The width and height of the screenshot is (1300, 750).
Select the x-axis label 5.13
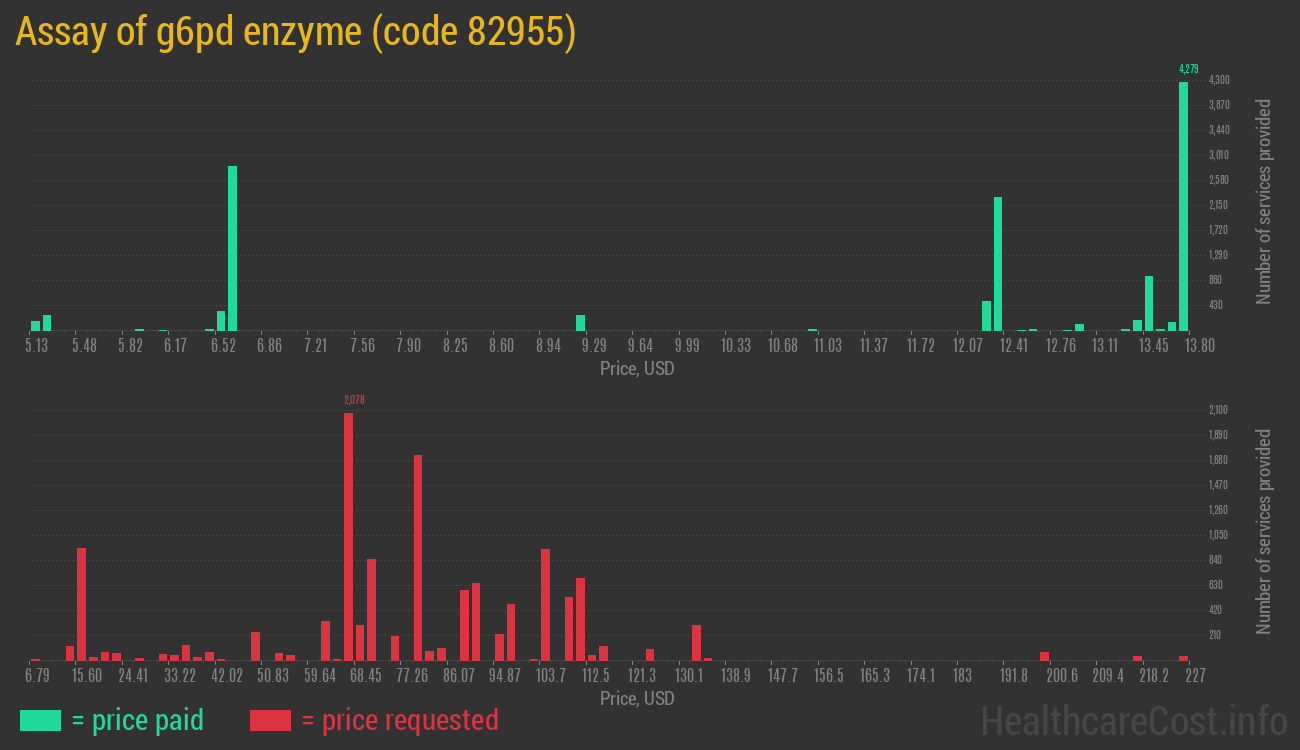pyautogui.click(x=36, y=345)
